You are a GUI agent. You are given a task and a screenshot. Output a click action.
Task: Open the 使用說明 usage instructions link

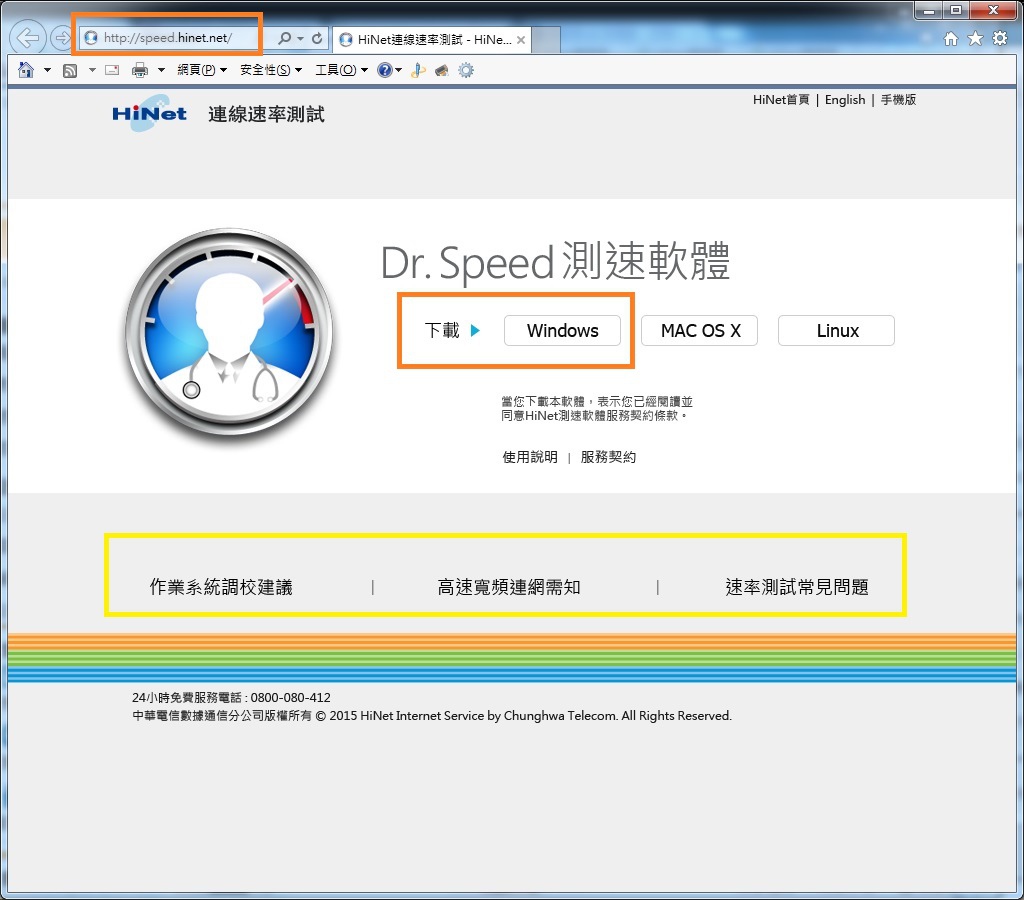tap(530, 457)
